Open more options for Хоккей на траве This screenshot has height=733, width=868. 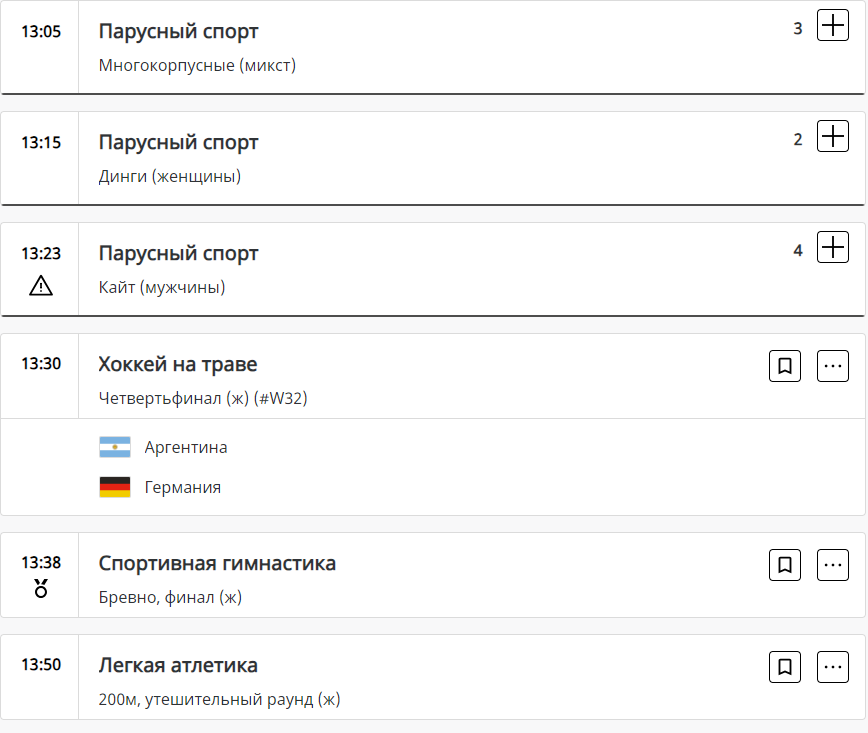click(x=833, y=366)
